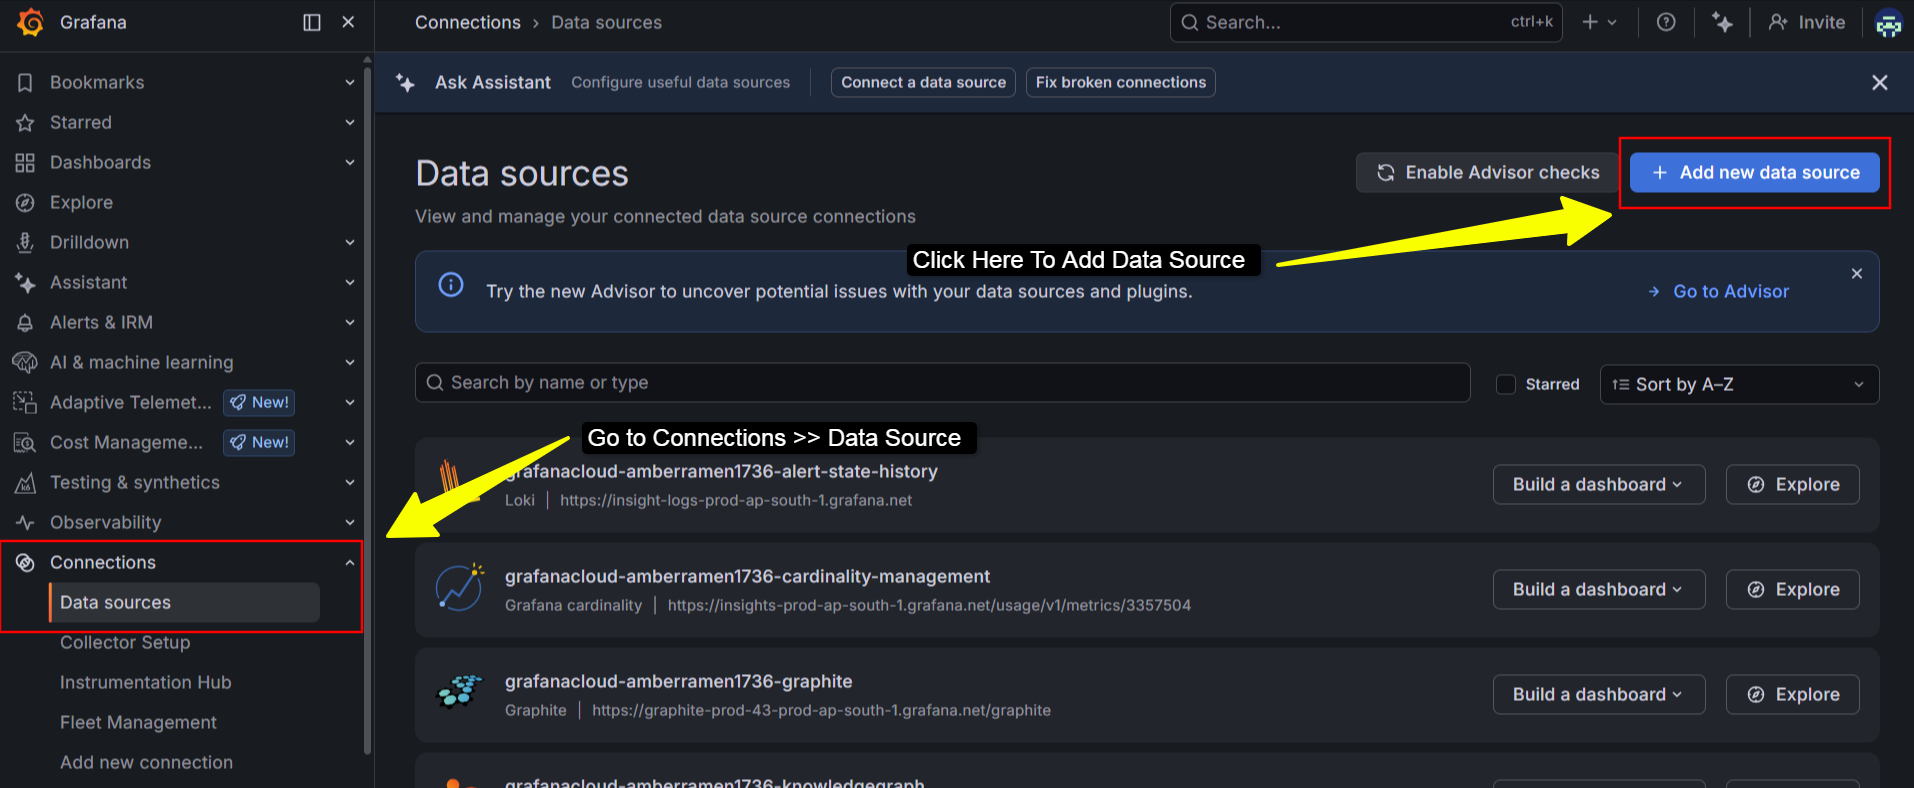Click the Graphite data source logo
The width and height of the screenshot is (1914, 788).
(x=460, y=691)
